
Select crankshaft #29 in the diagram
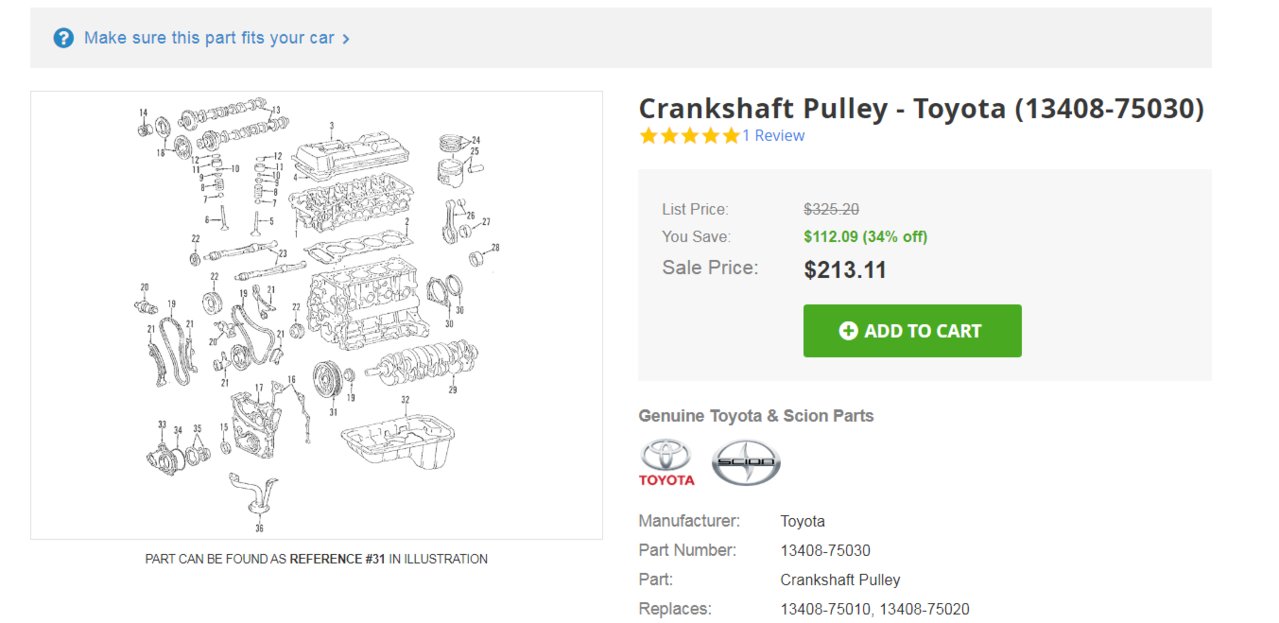[x=421, y=361]
